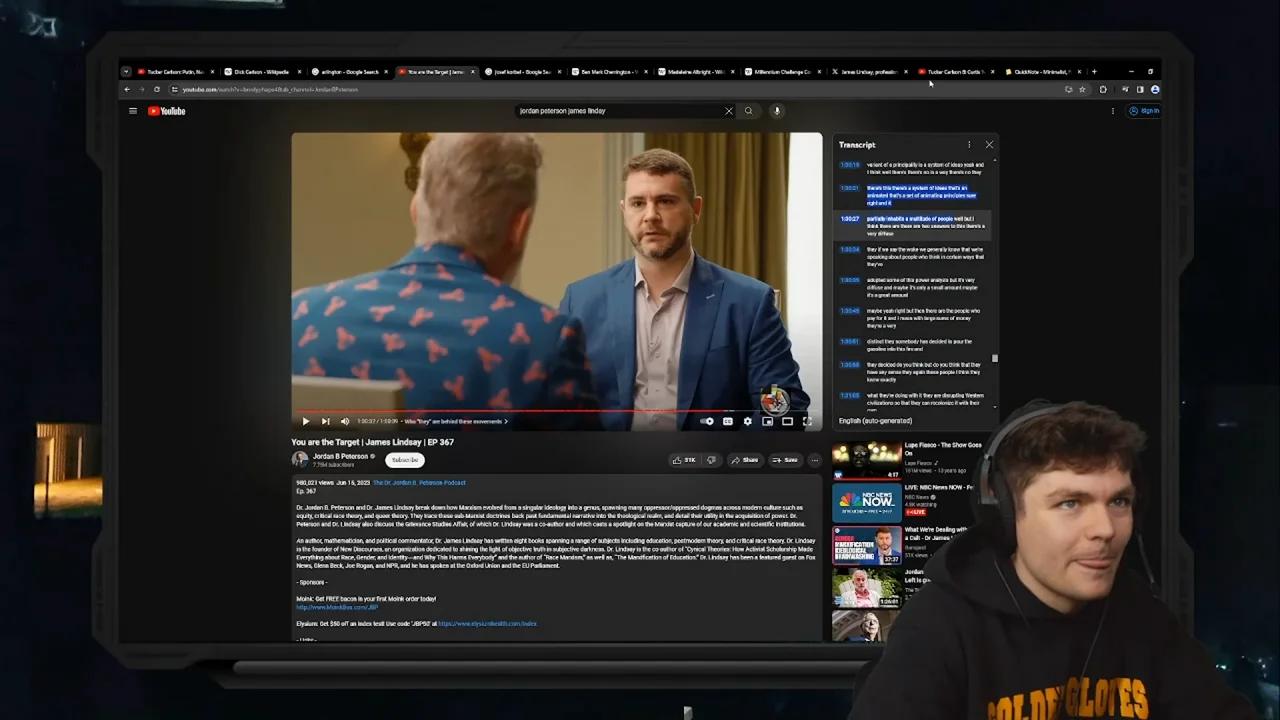Switch to theater mode view

coord(787,421)
